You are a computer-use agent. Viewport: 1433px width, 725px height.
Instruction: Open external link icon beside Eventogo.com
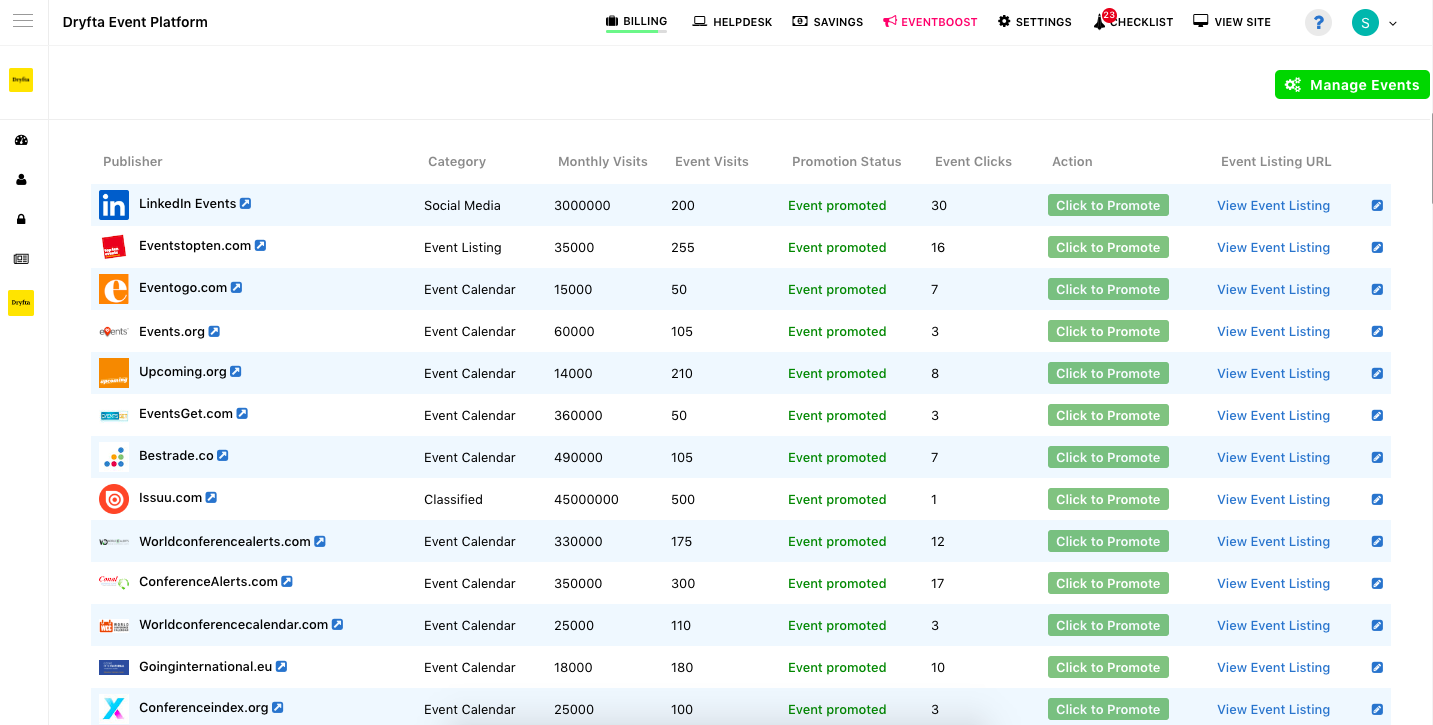click(236, 287)
